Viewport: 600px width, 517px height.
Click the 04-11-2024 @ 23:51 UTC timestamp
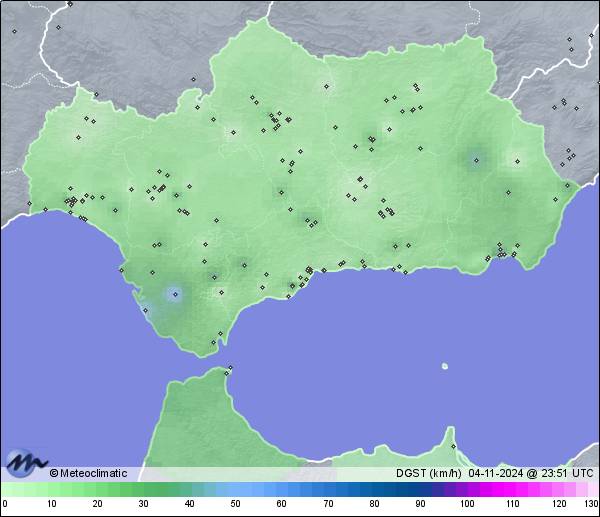click(531, 473)
